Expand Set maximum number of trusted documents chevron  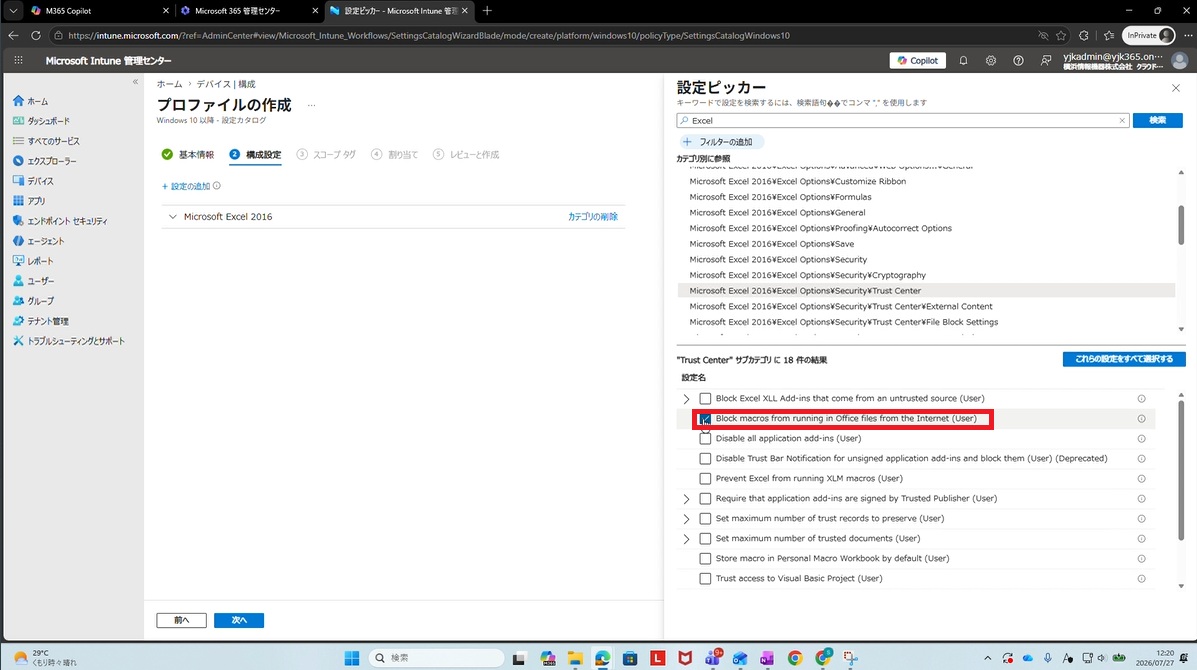(686, 539)
